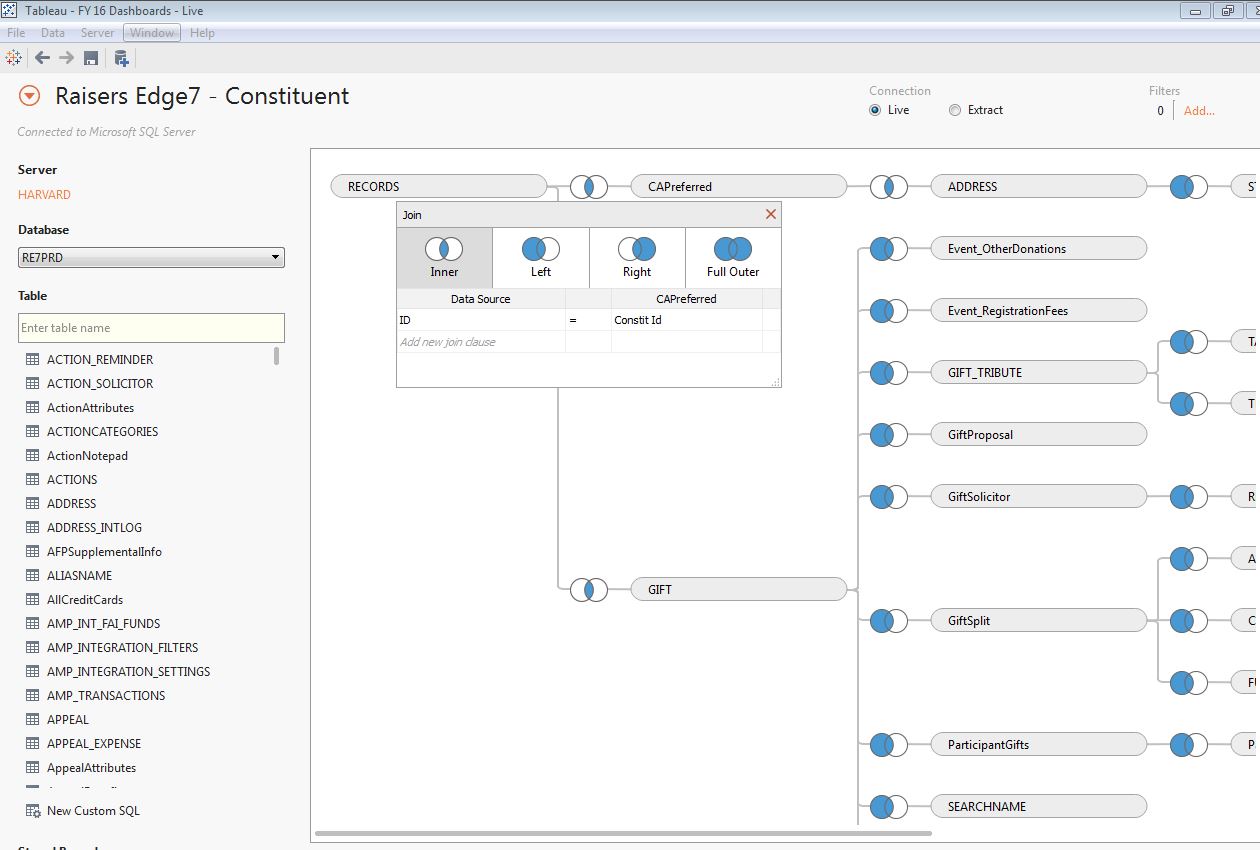Click the table list vertical scrollbar
The height and width of the screenshot is (850, 1260).
(277, 355)
